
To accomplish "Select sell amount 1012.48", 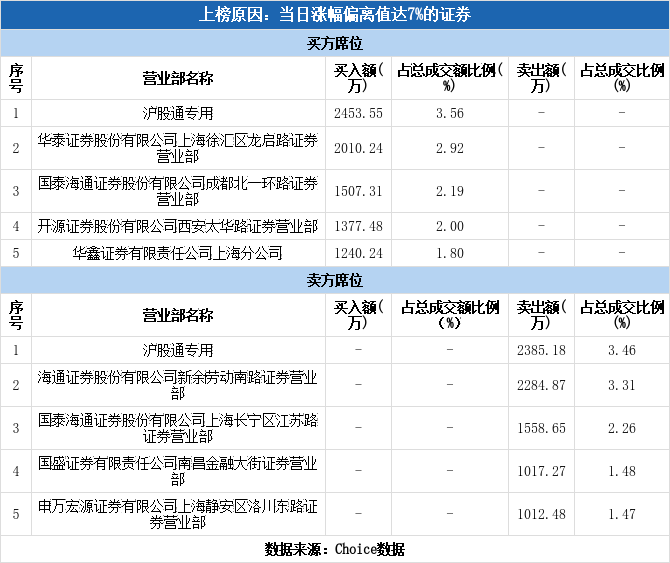I will (541, 514).
